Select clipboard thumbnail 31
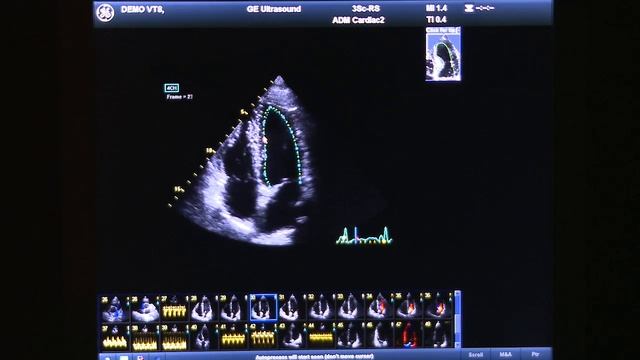Viewport: 640px width, 360px height. click(291, 308)
